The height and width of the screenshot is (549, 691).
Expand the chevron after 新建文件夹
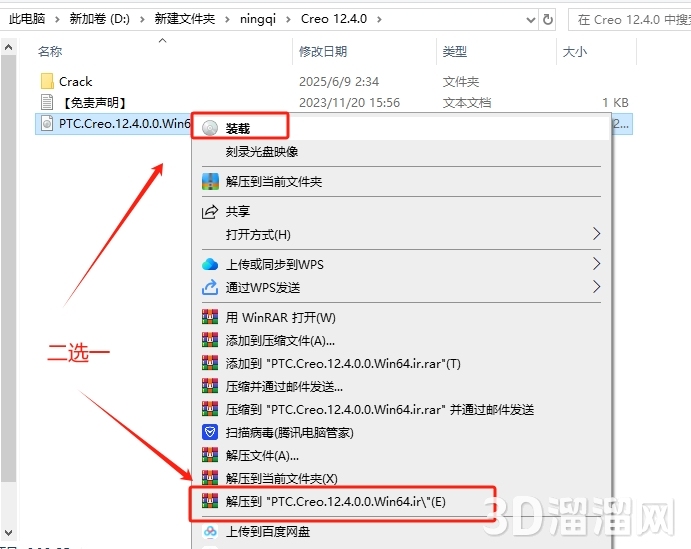coord(227,19)
